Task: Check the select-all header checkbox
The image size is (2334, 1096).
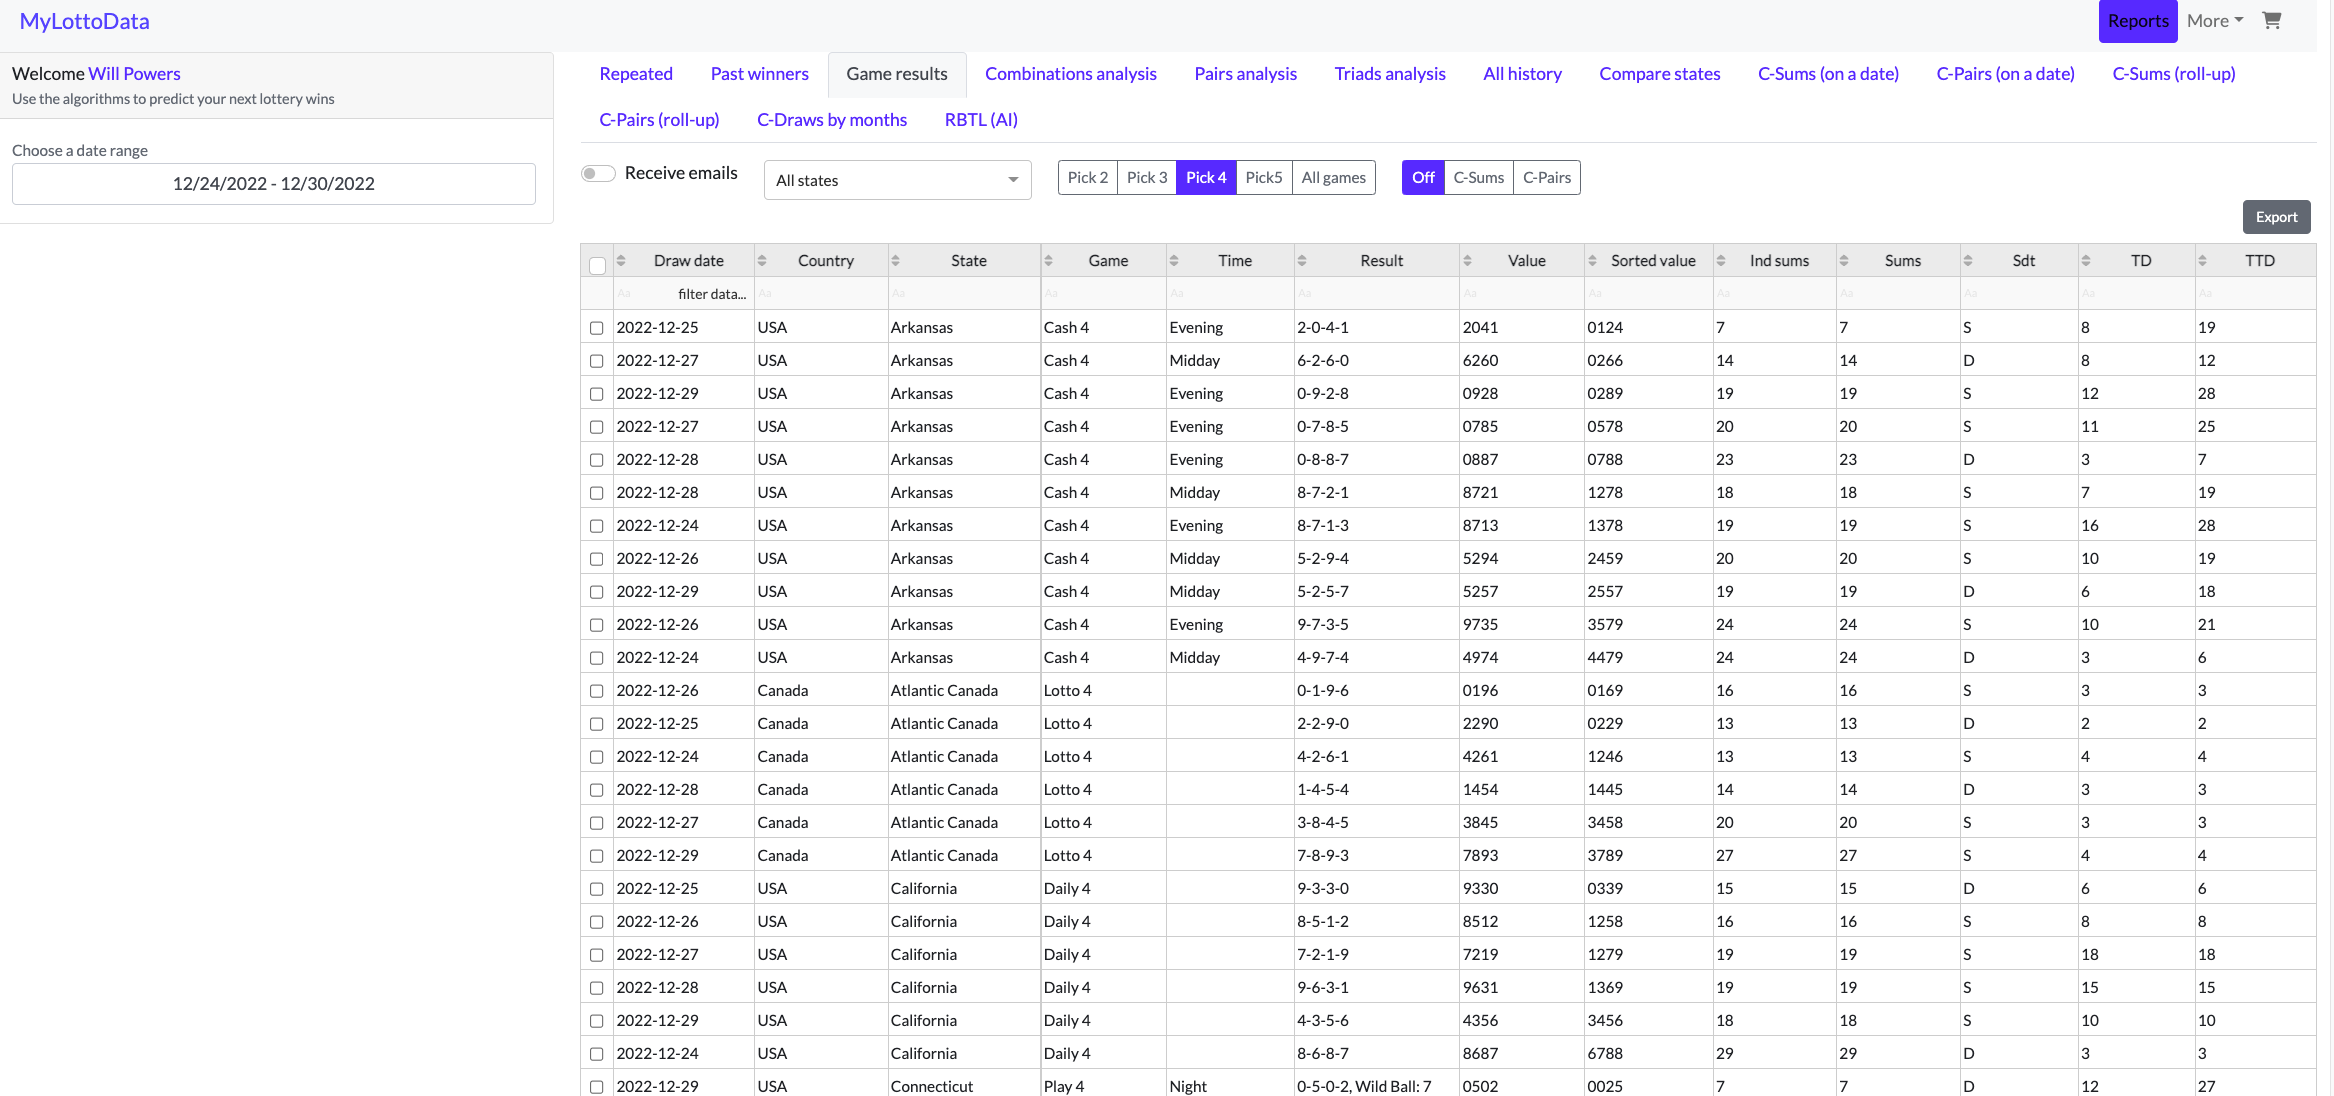Action: pos(597,265)
